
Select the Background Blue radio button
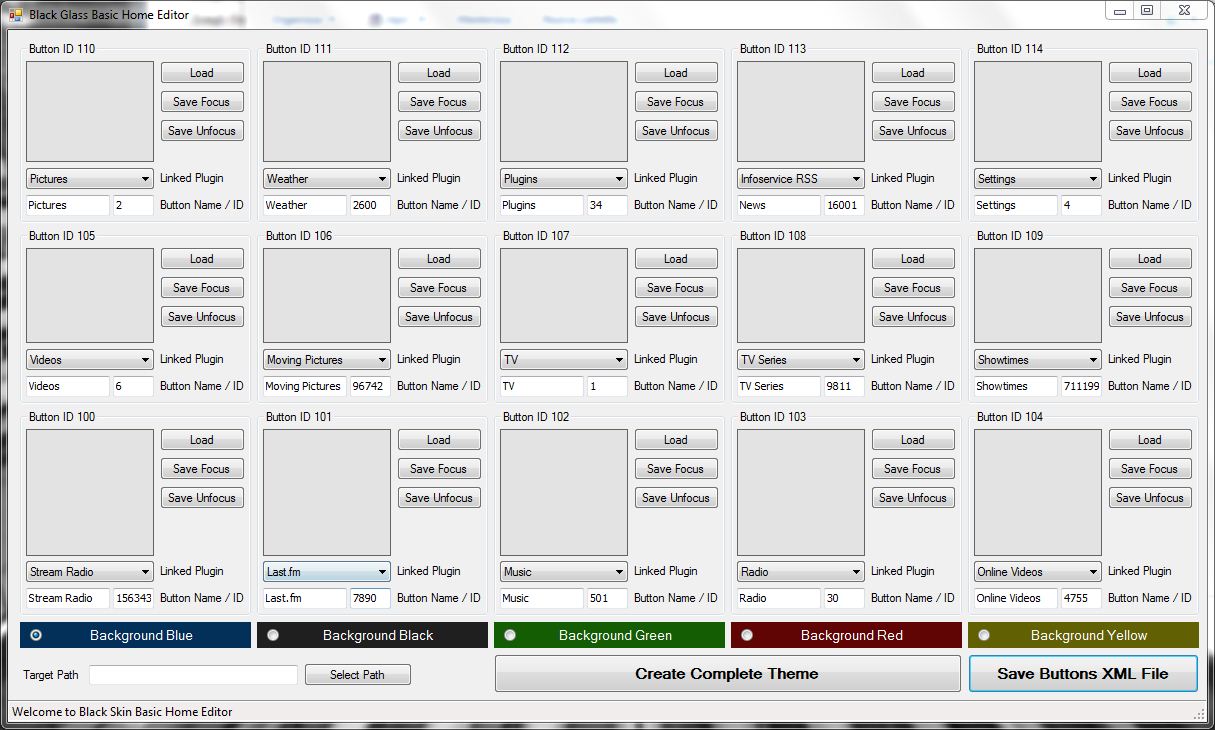tap(37, 635)
